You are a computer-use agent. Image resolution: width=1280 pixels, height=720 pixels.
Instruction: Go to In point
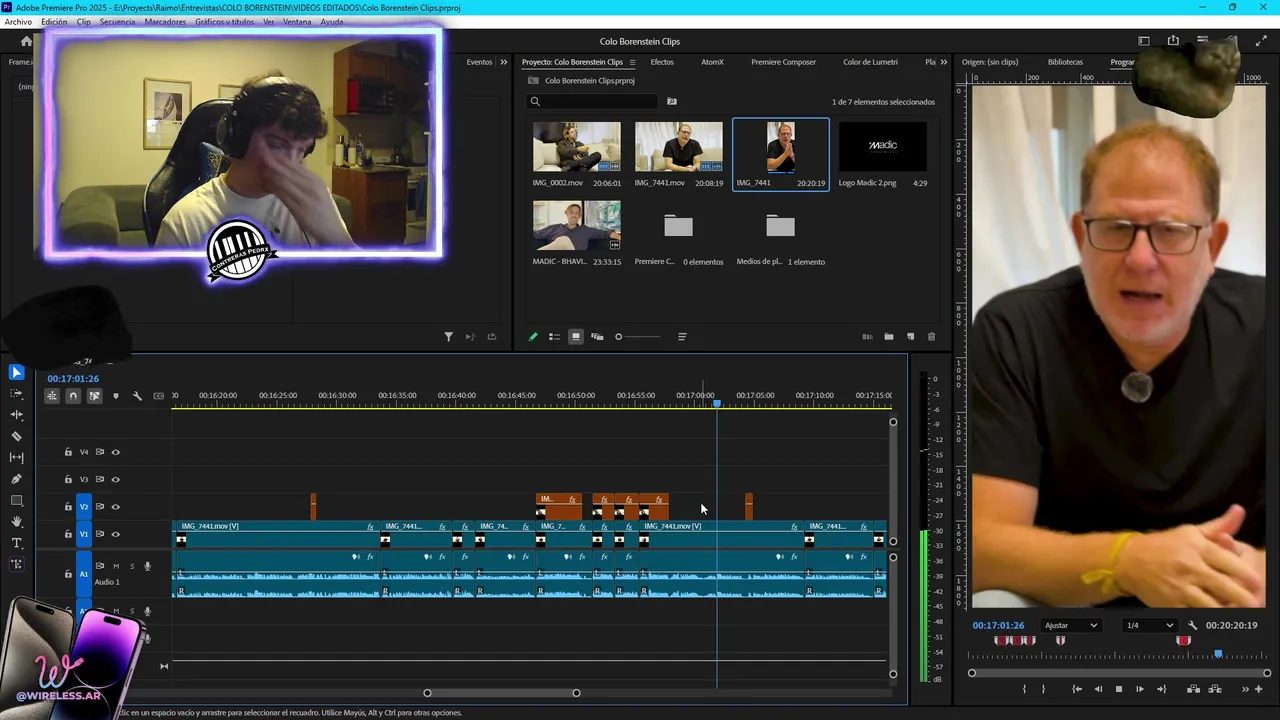click(x=1077, y=689)
